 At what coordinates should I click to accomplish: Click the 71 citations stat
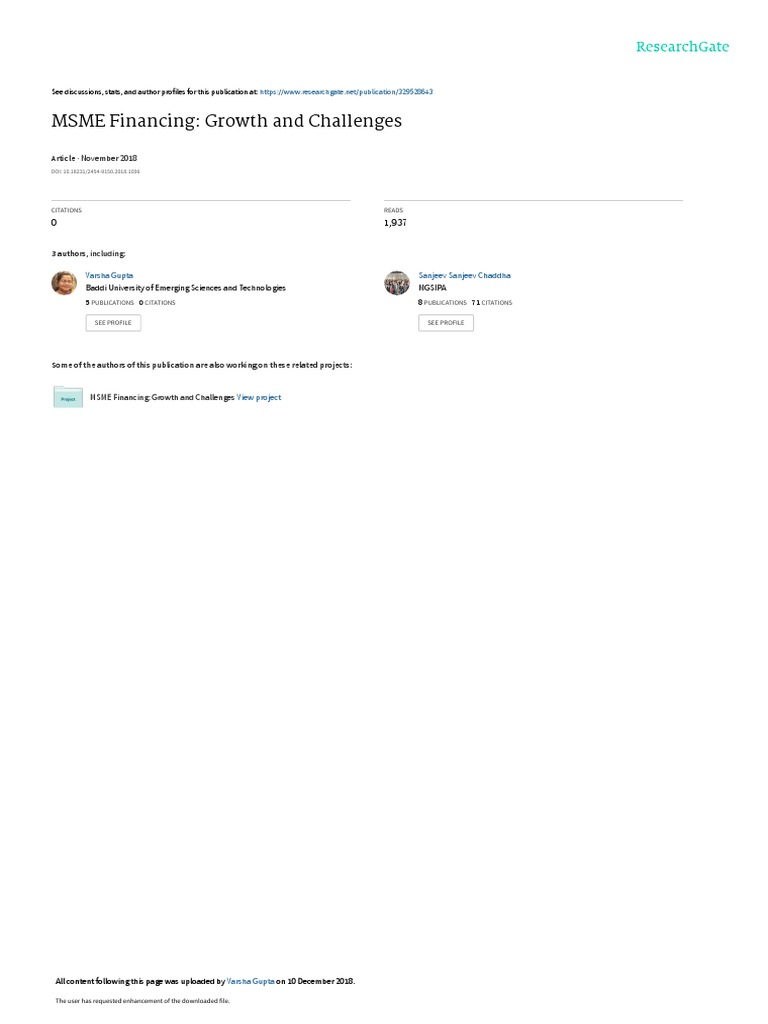click(x=492, y=302)
